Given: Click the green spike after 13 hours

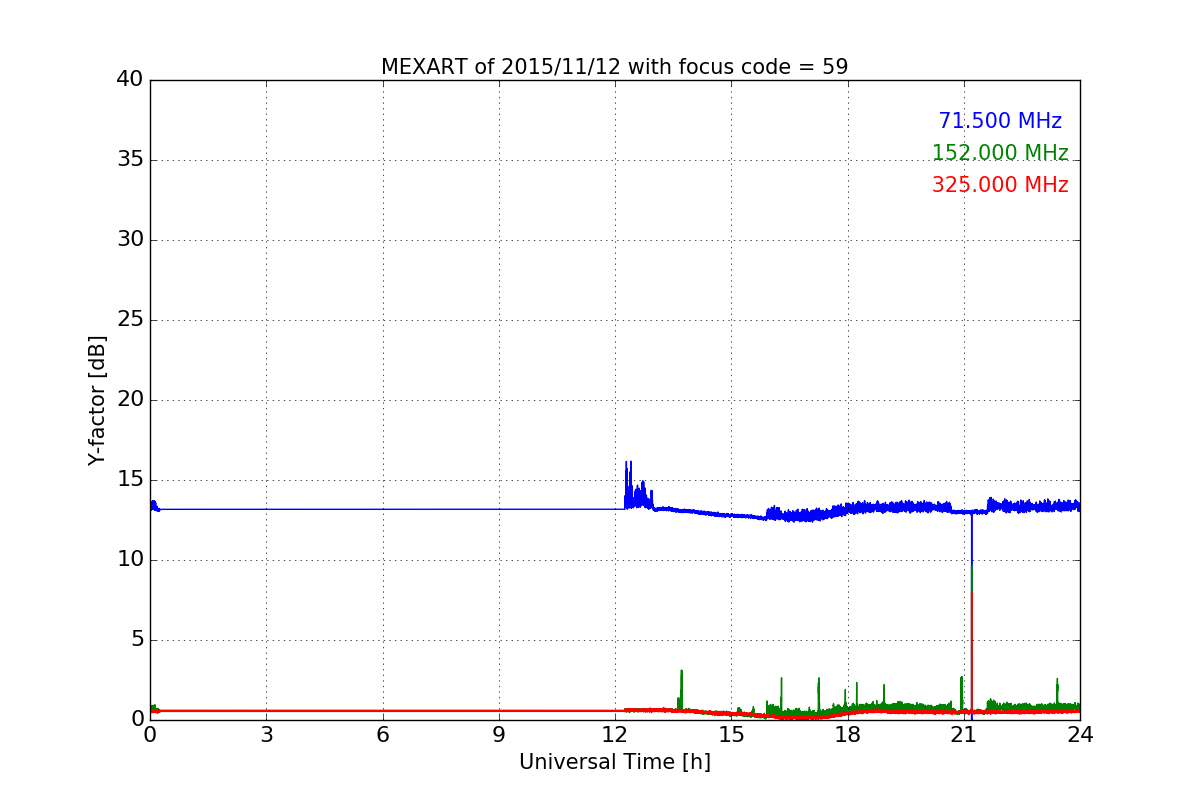Looking at the screenshot, I should click(x=681, y=690).
